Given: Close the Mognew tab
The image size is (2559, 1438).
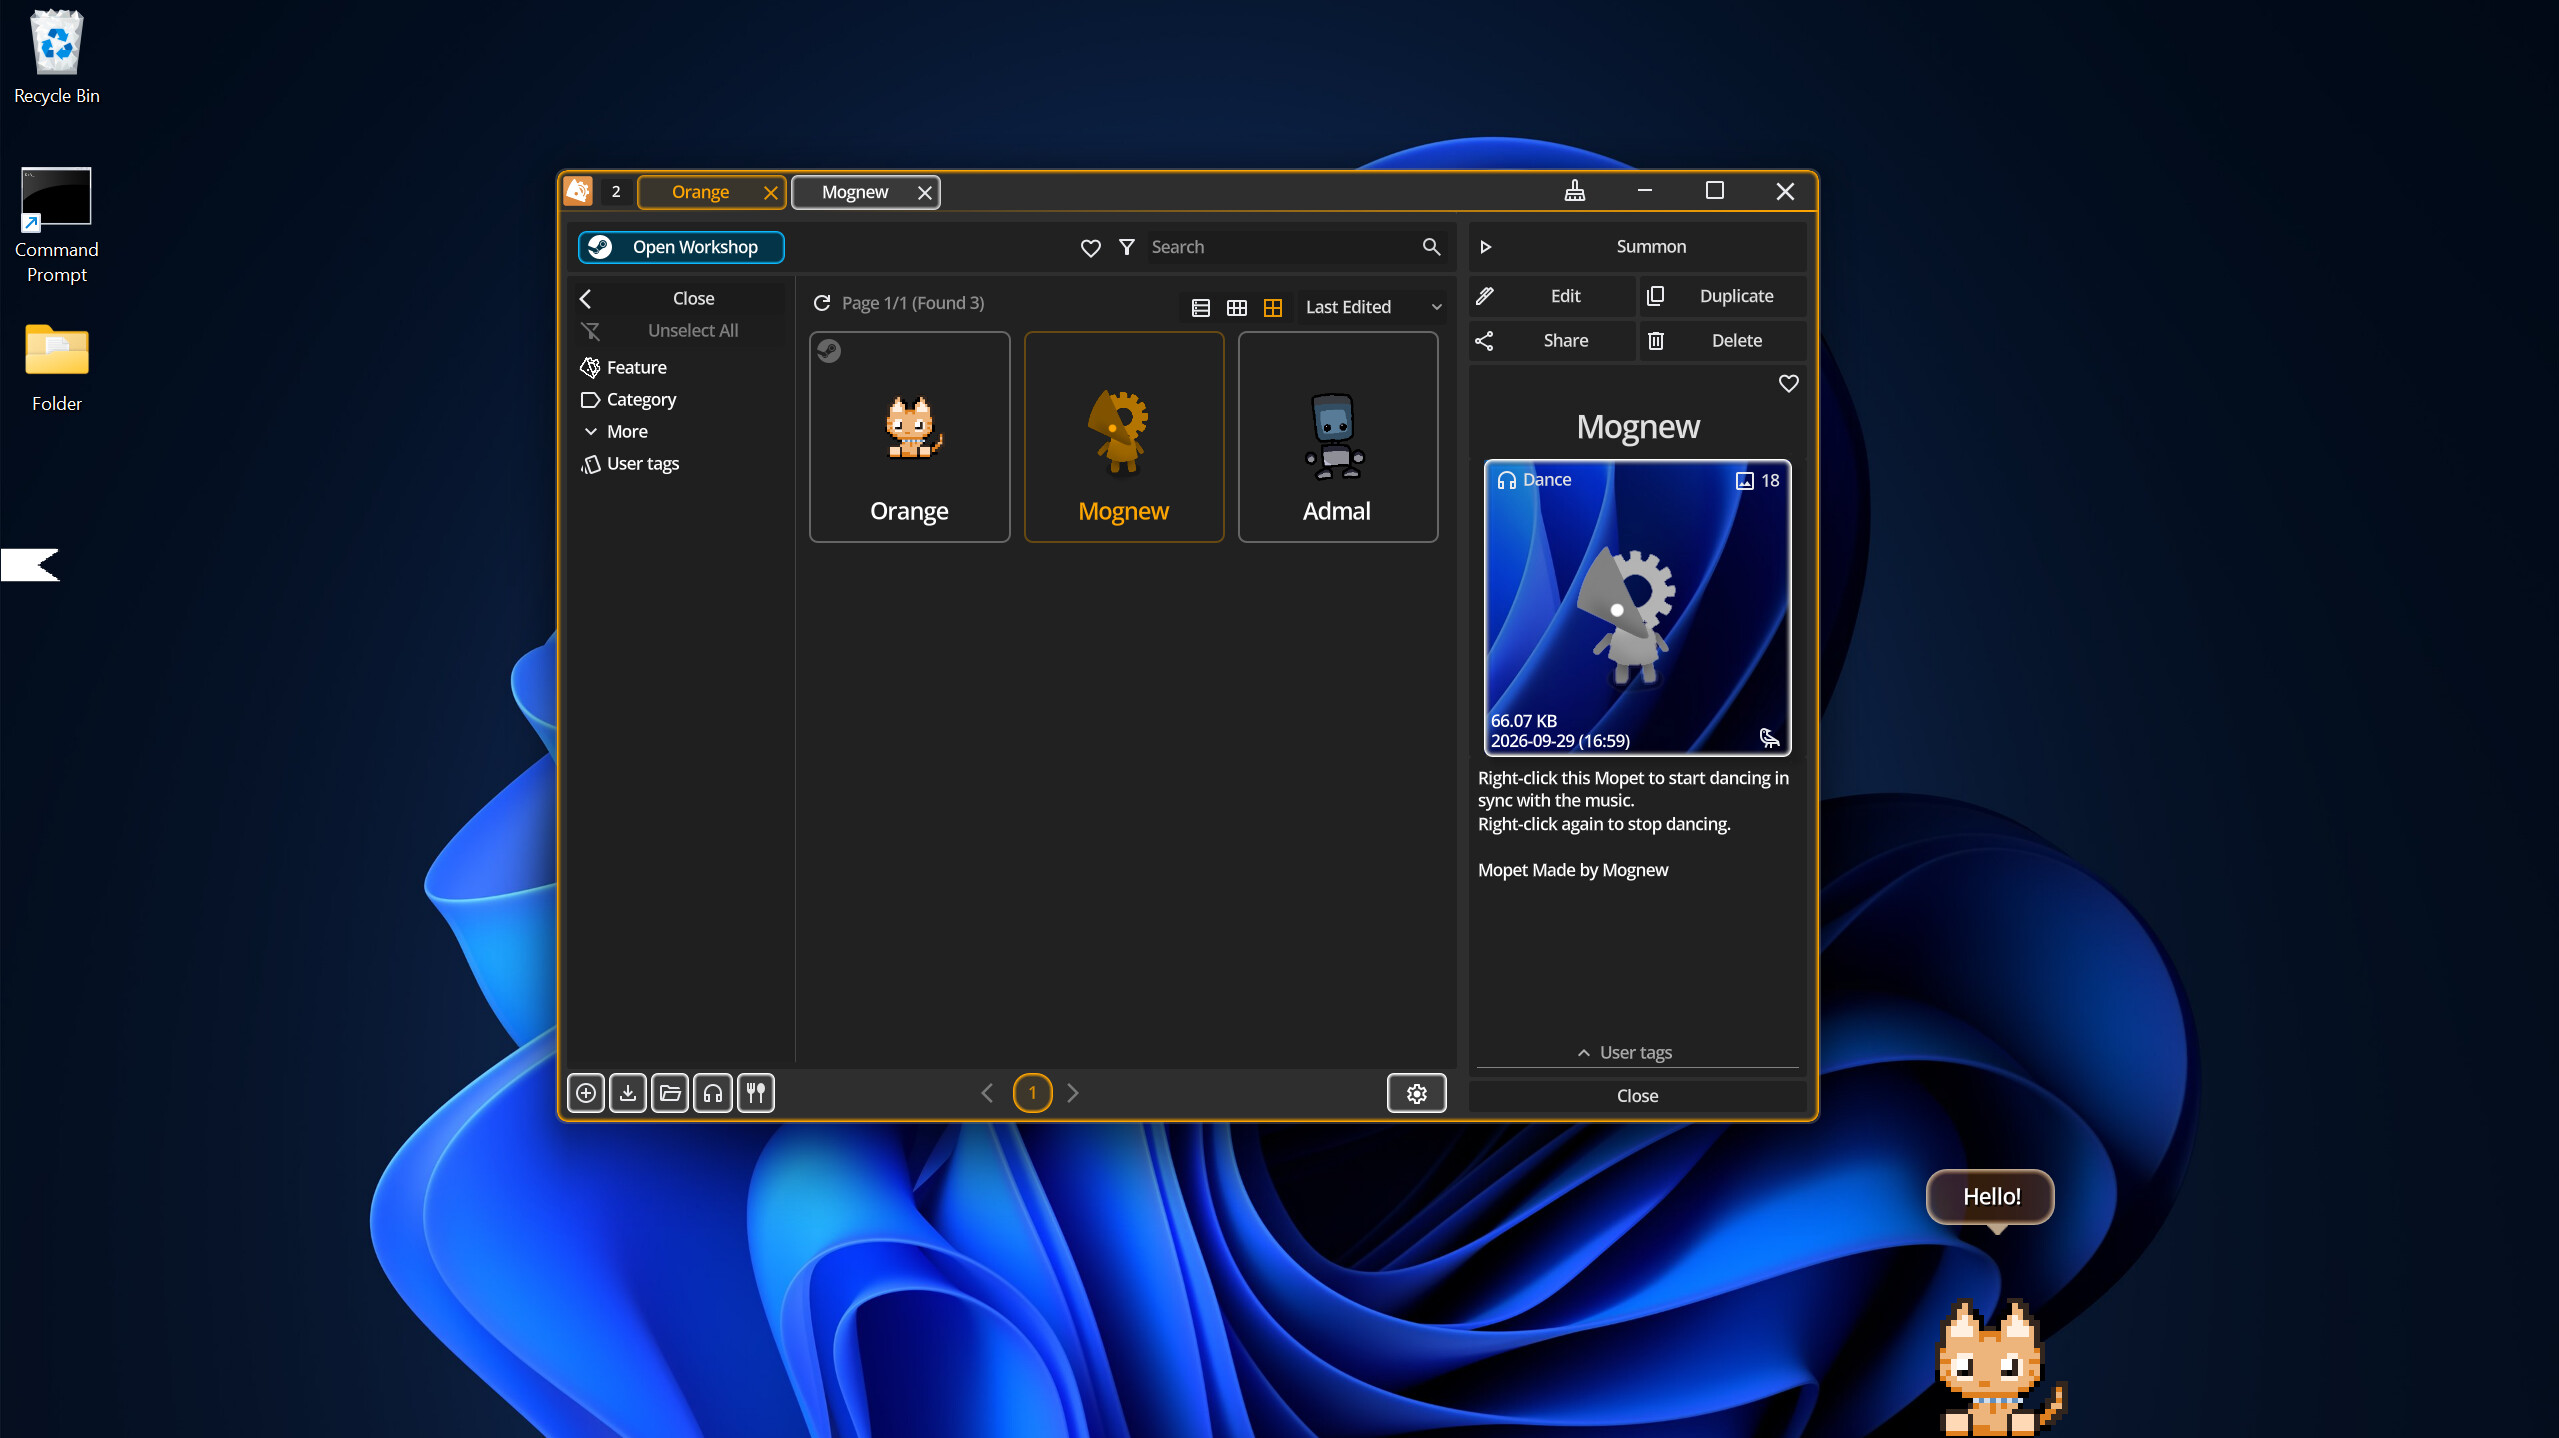Looking at the screenshot, I should pos(925,193).
